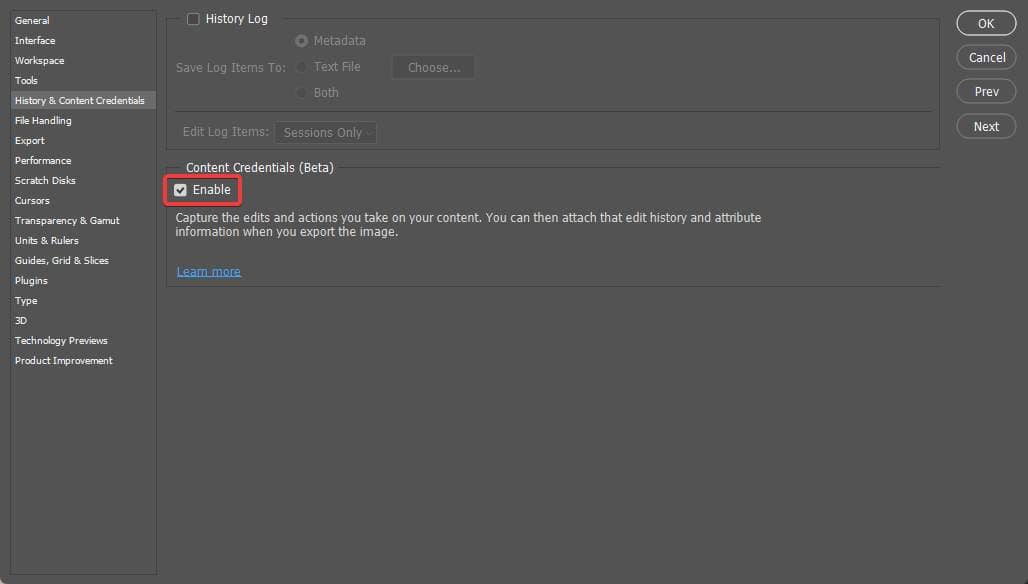The height and width of the screenshot is (584, 1028).
Task: Uncheck Content Credentials Enable checkbox
Action: click(x=180, y=190)
